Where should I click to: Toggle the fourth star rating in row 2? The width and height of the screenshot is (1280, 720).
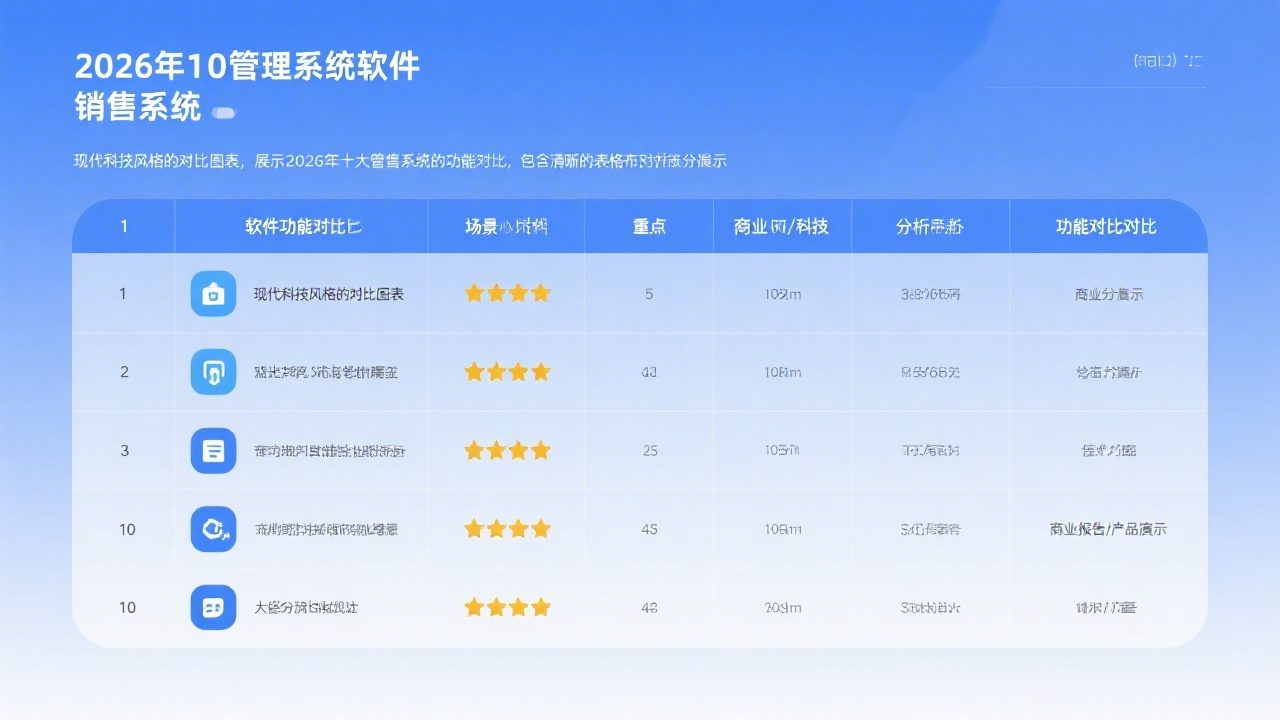click(539, 371)
